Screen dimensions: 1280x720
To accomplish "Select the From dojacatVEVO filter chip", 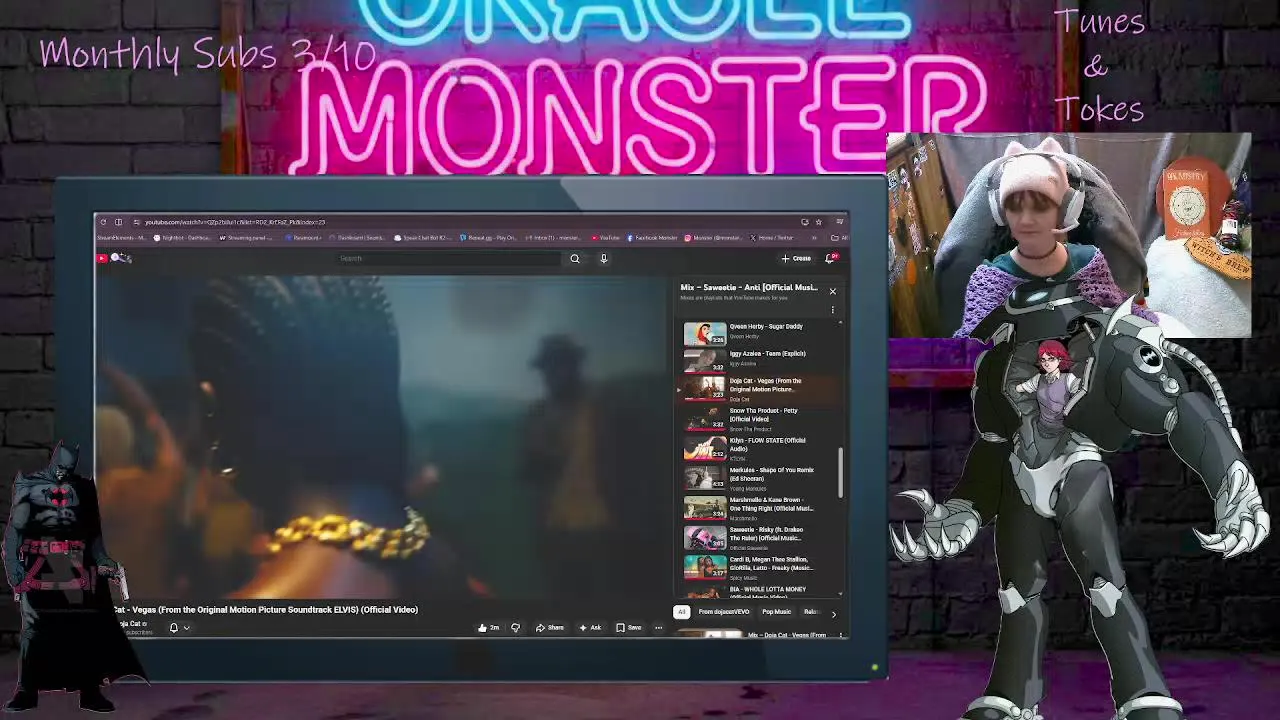I will 723,612.
